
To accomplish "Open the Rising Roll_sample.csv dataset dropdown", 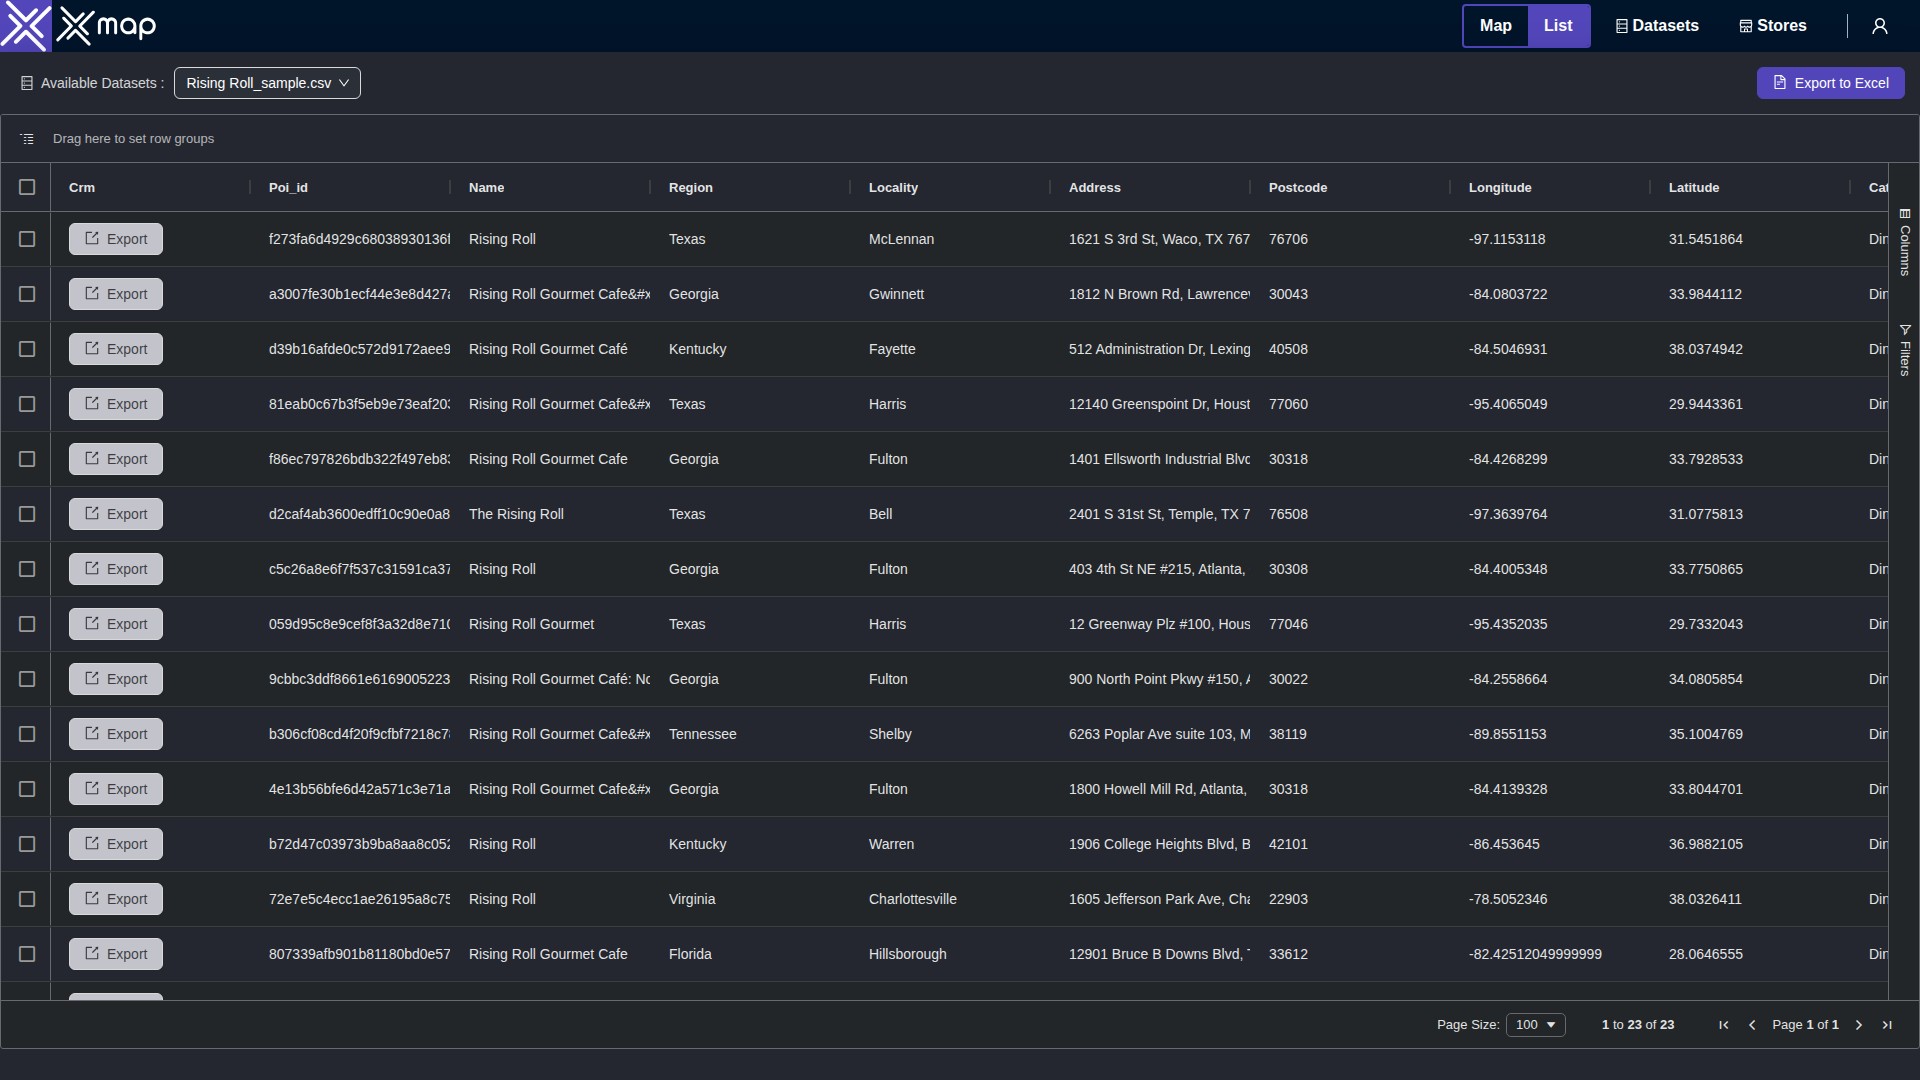I will (x=267, y=83).
